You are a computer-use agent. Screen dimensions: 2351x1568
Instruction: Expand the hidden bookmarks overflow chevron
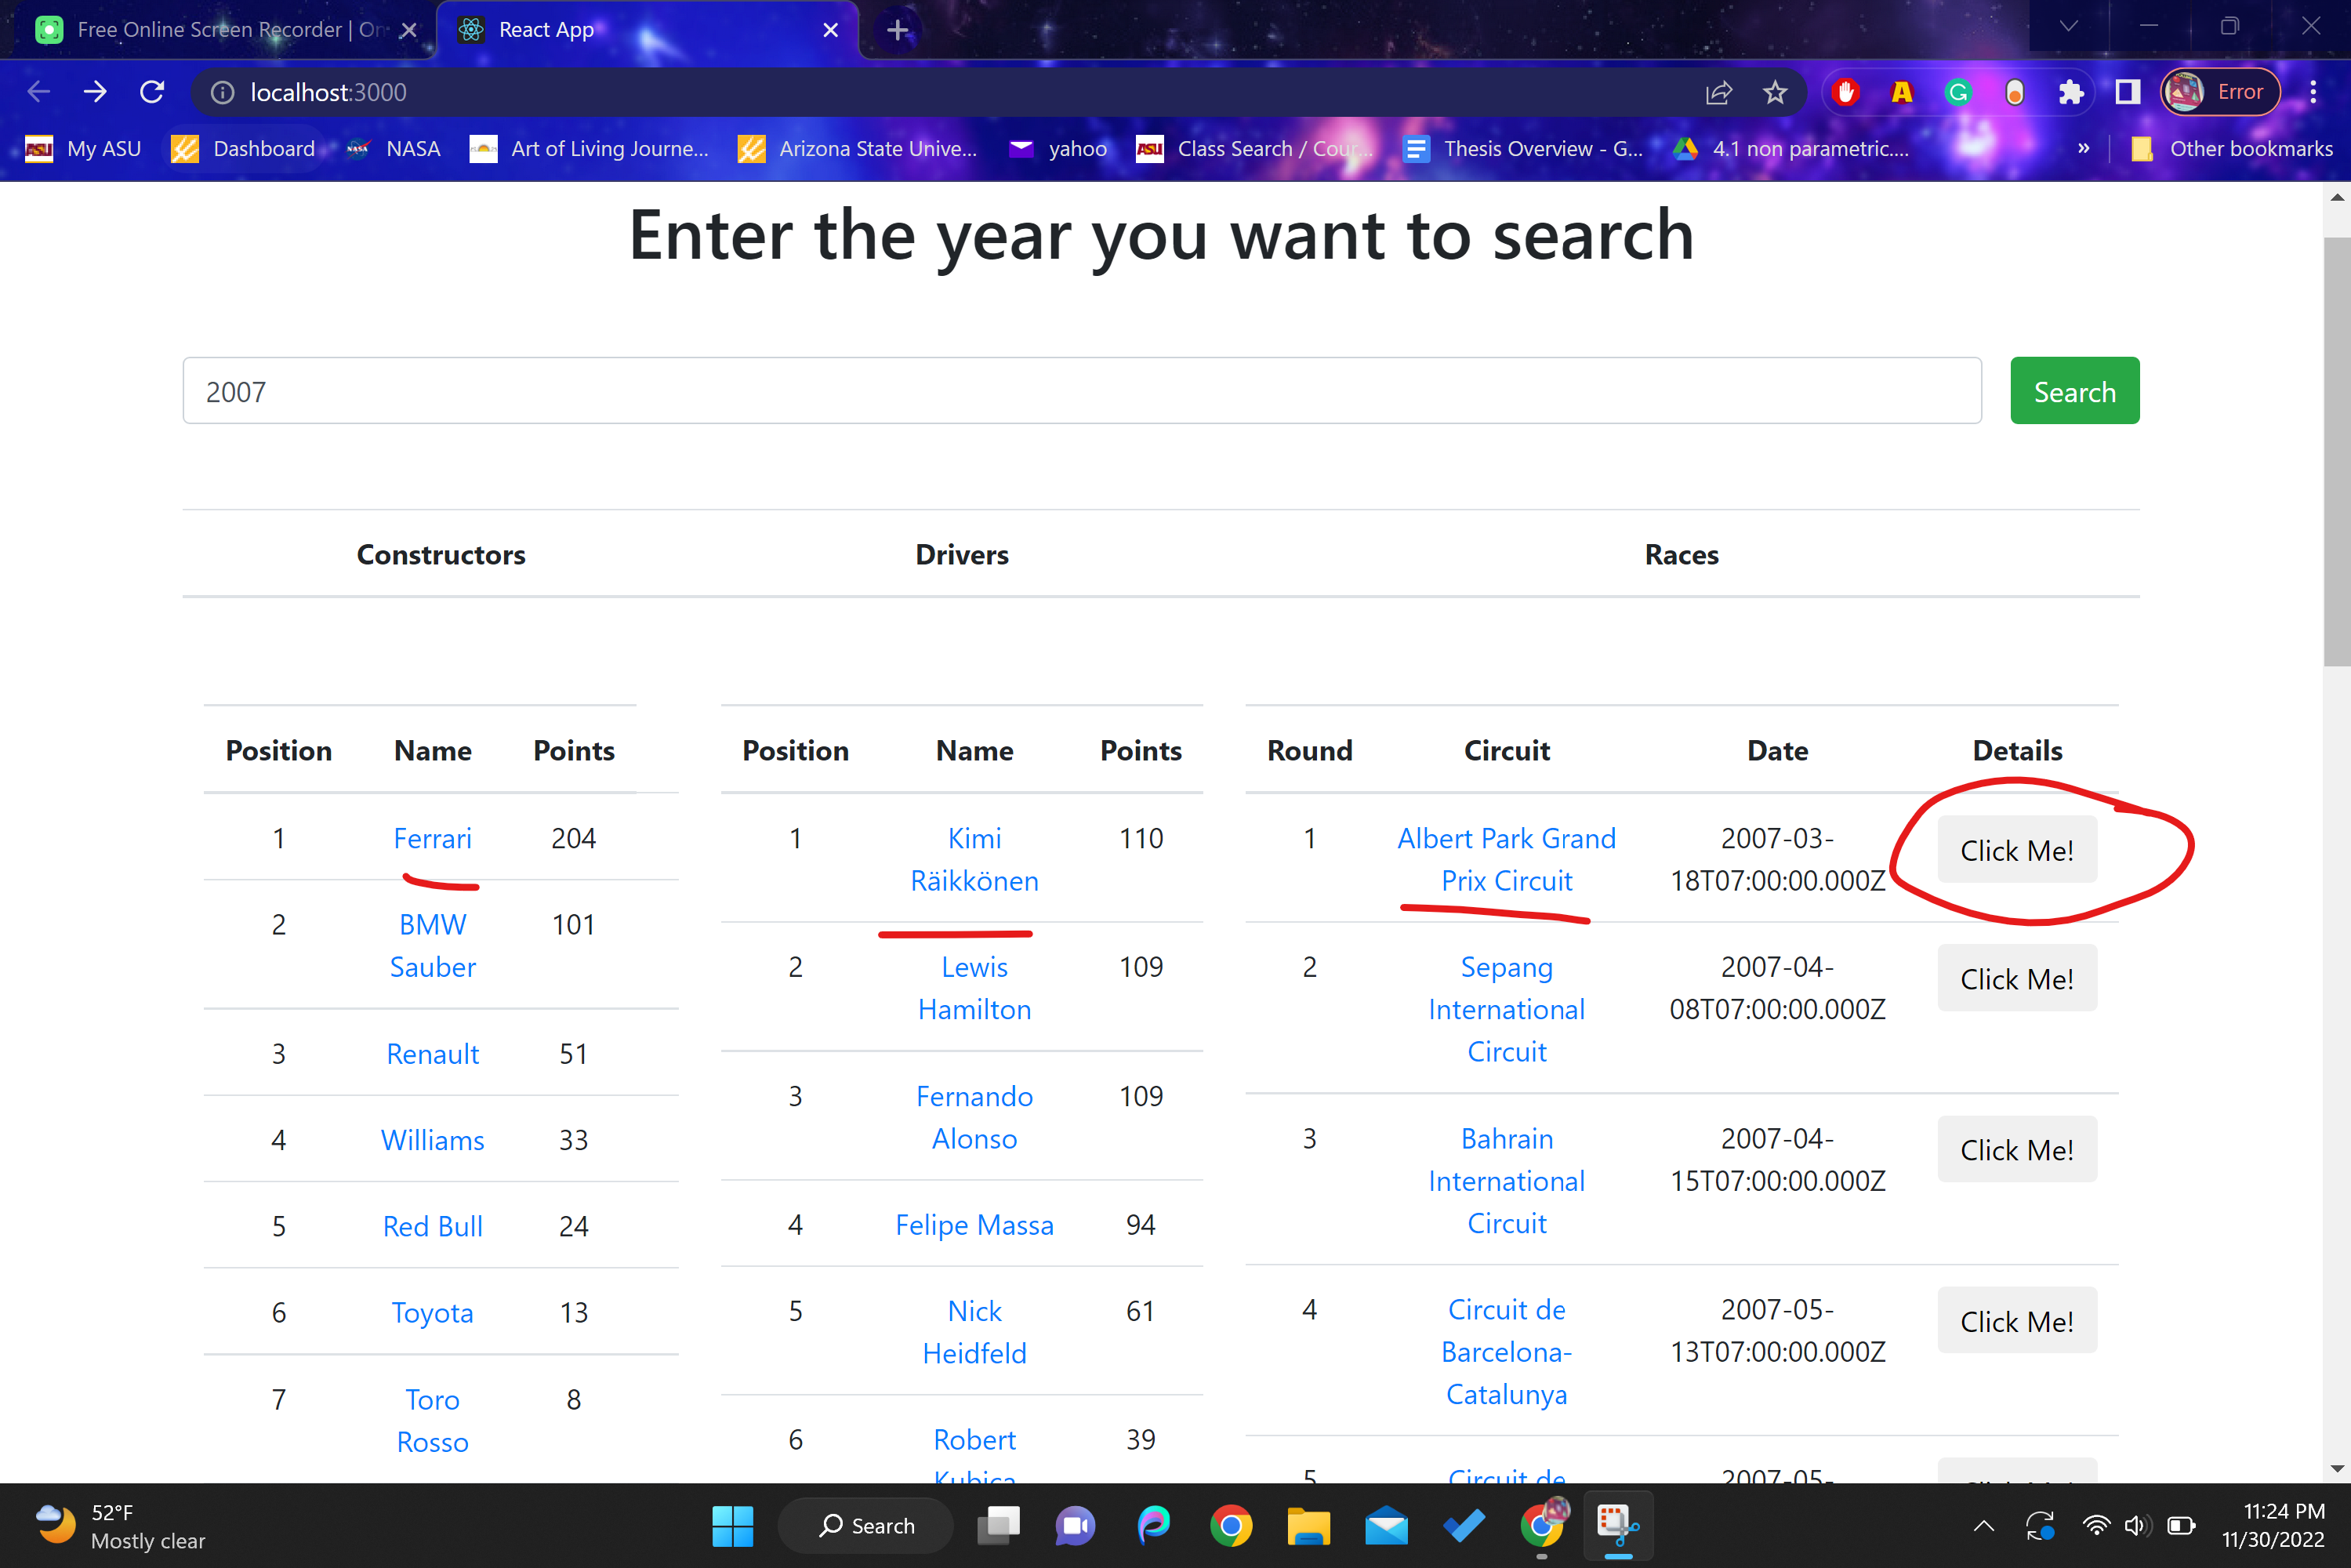tap(2084, 148)
